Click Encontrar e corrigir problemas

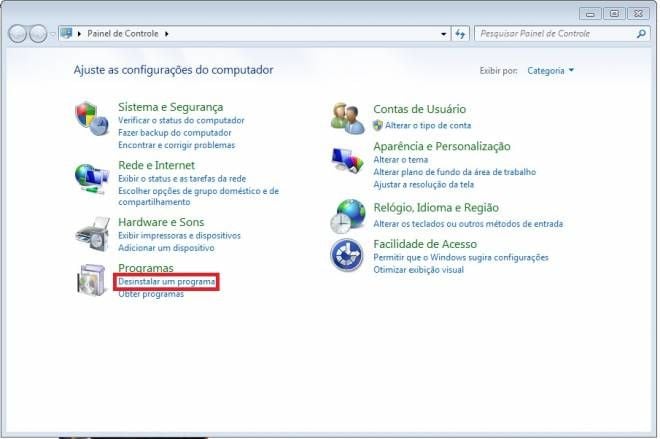click(x=176, y=145)
